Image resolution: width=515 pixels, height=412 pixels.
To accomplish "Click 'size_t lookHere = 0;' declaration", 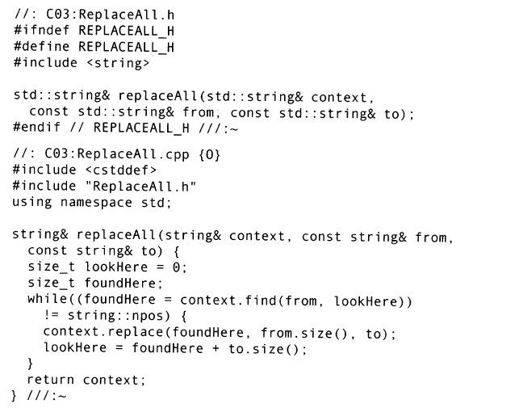I will pos(107,267).
